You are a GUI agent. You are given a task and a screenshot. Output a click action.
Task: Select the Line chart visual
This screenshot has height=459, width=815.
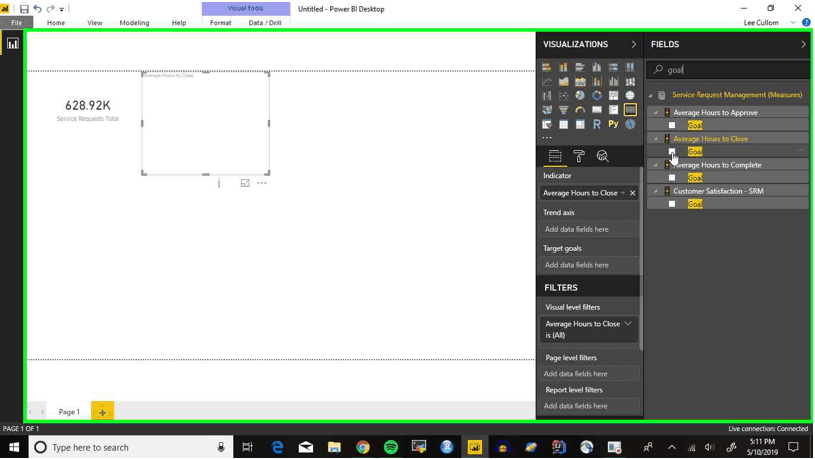[547, 82]
